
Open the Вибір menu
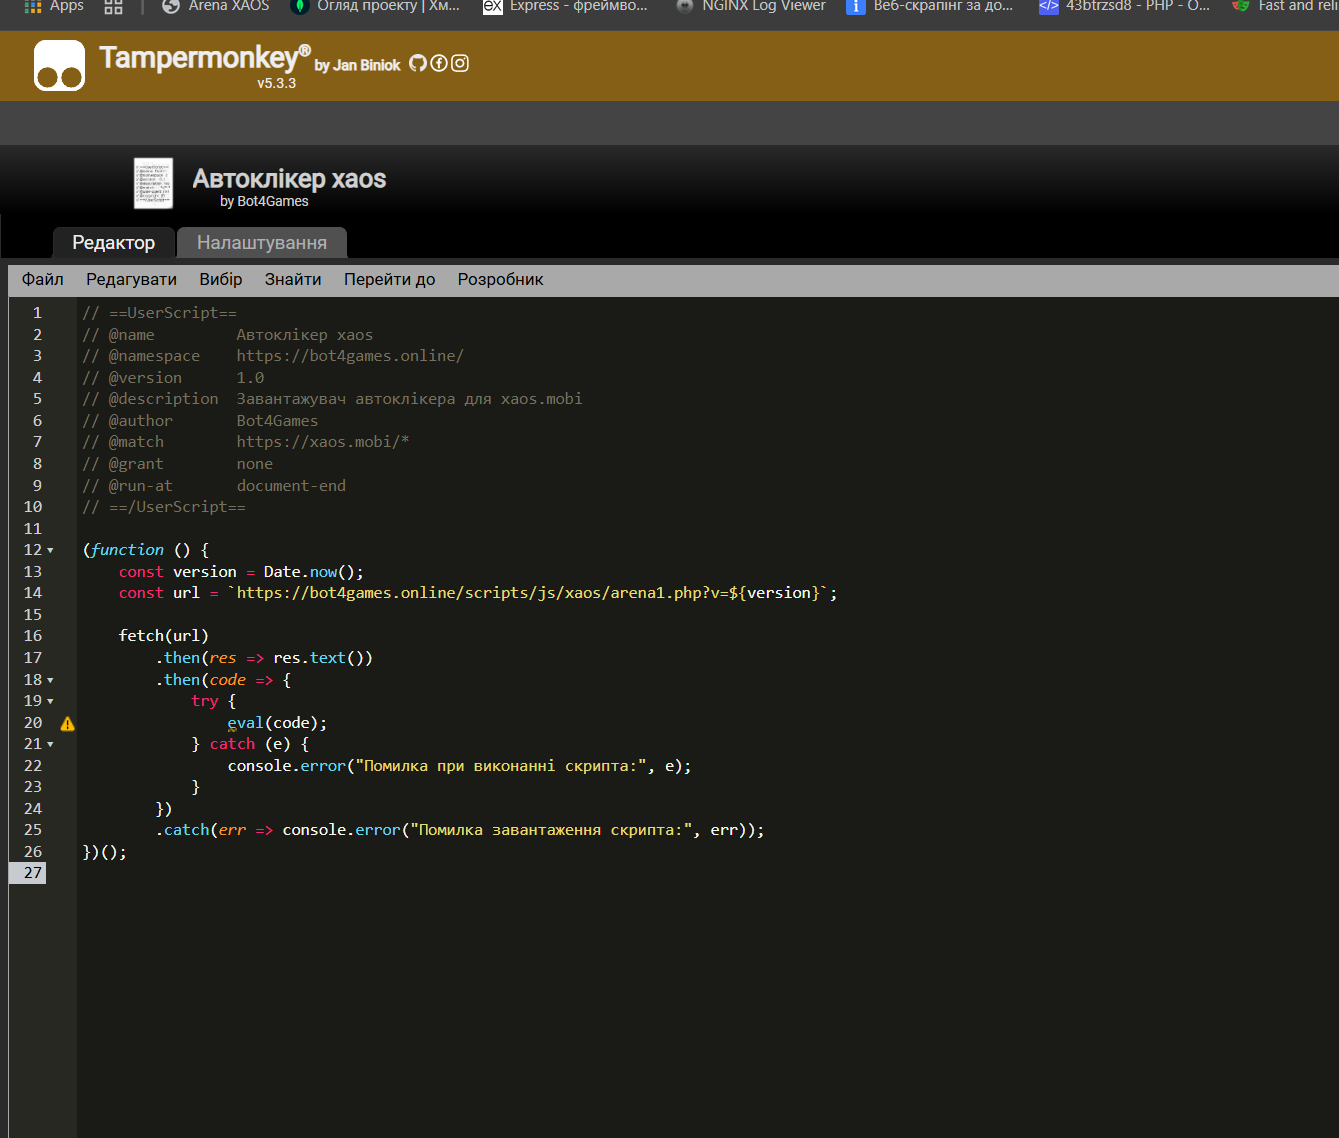point(221,280)
